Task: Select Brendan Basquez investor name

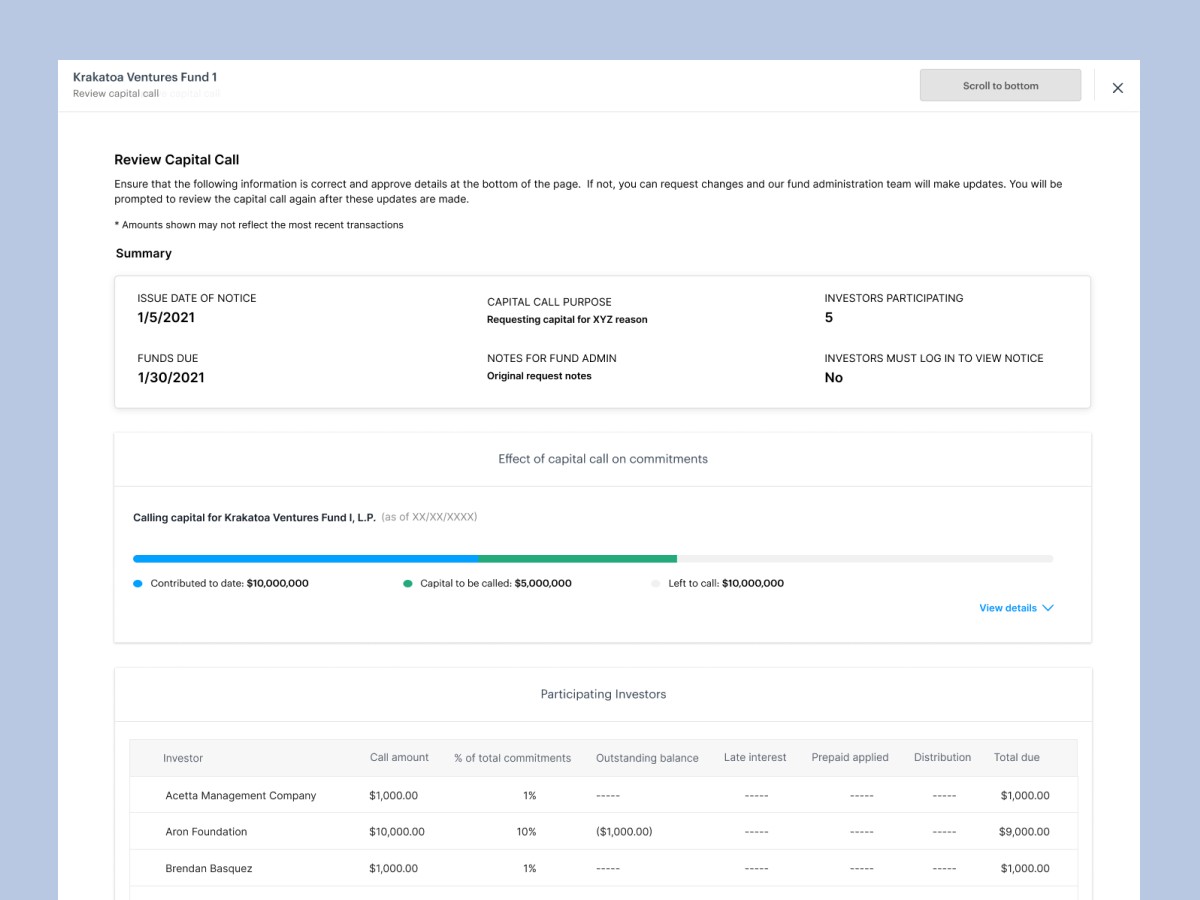Action: click(x=209, y=869)
